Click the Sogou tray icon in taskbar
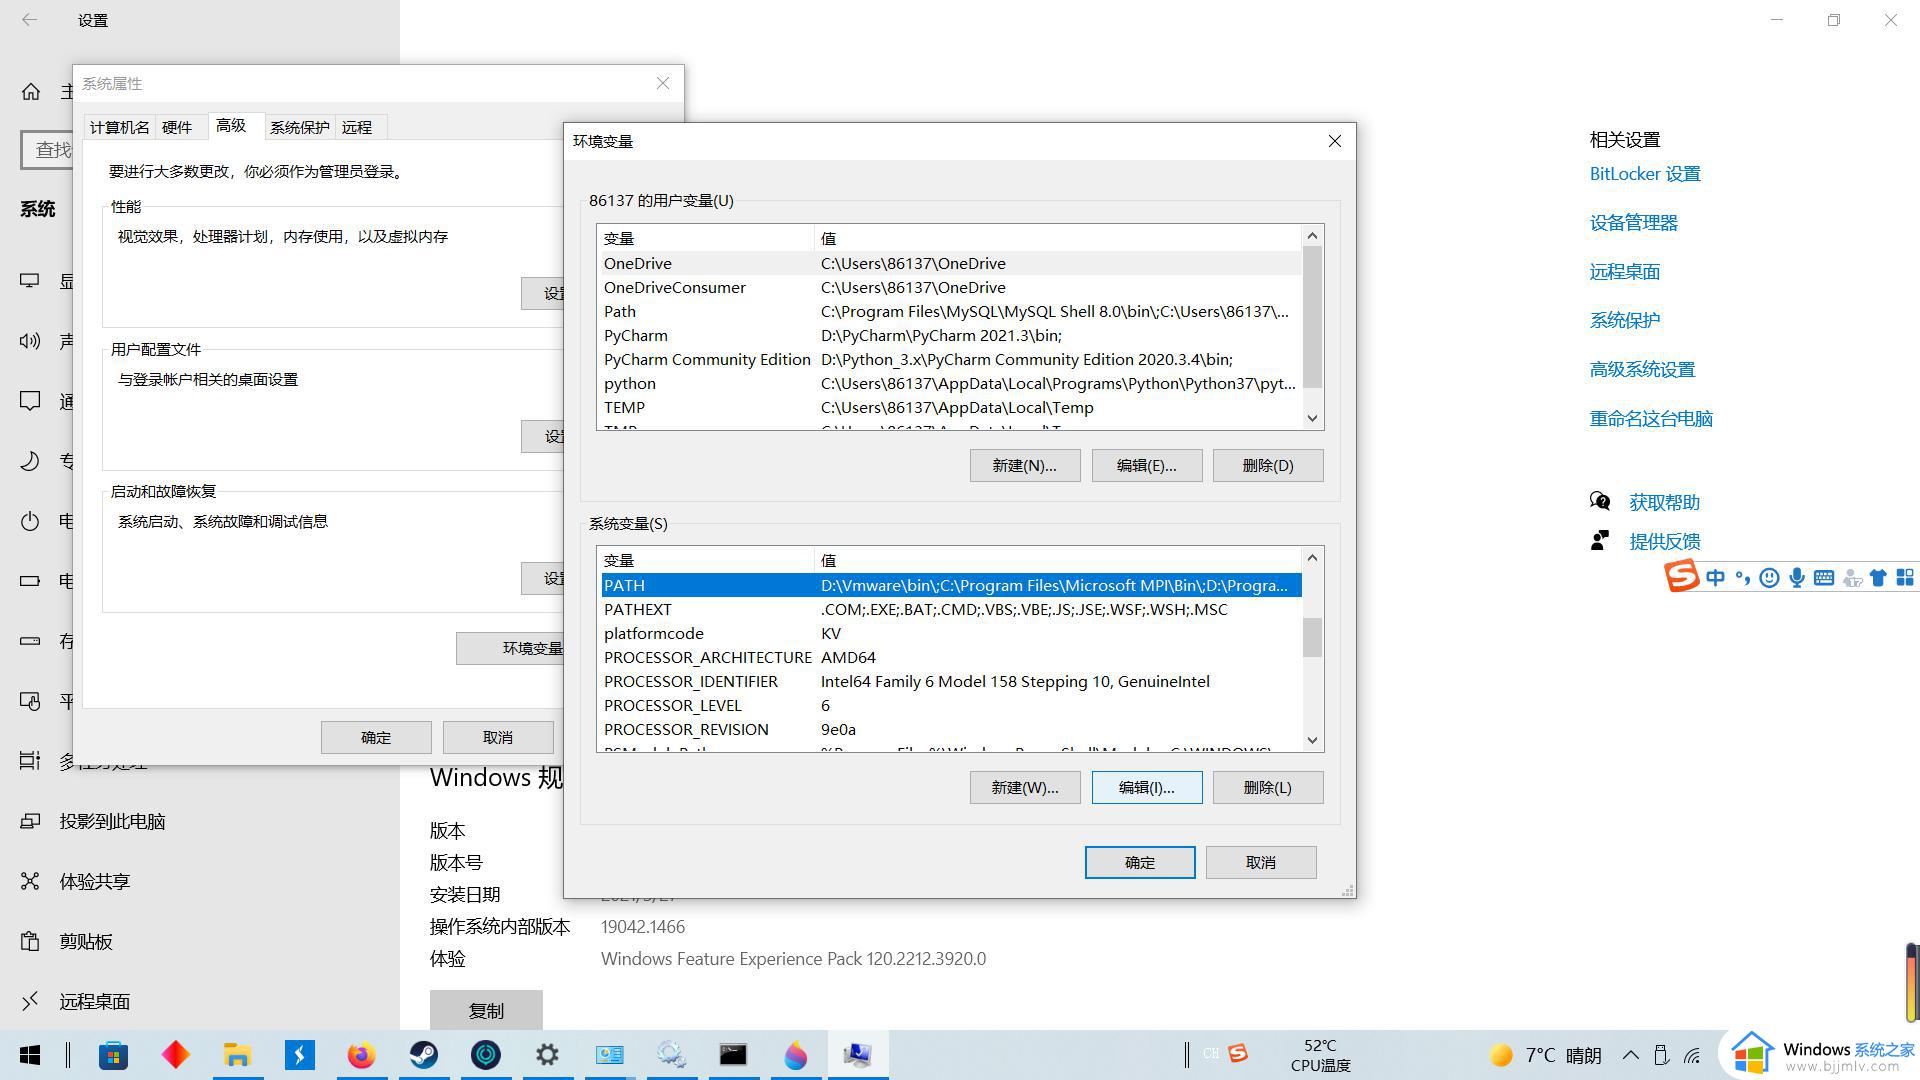Screen dimensions: 1920x1080 pyautogui.click(x=1238, y=1053)
